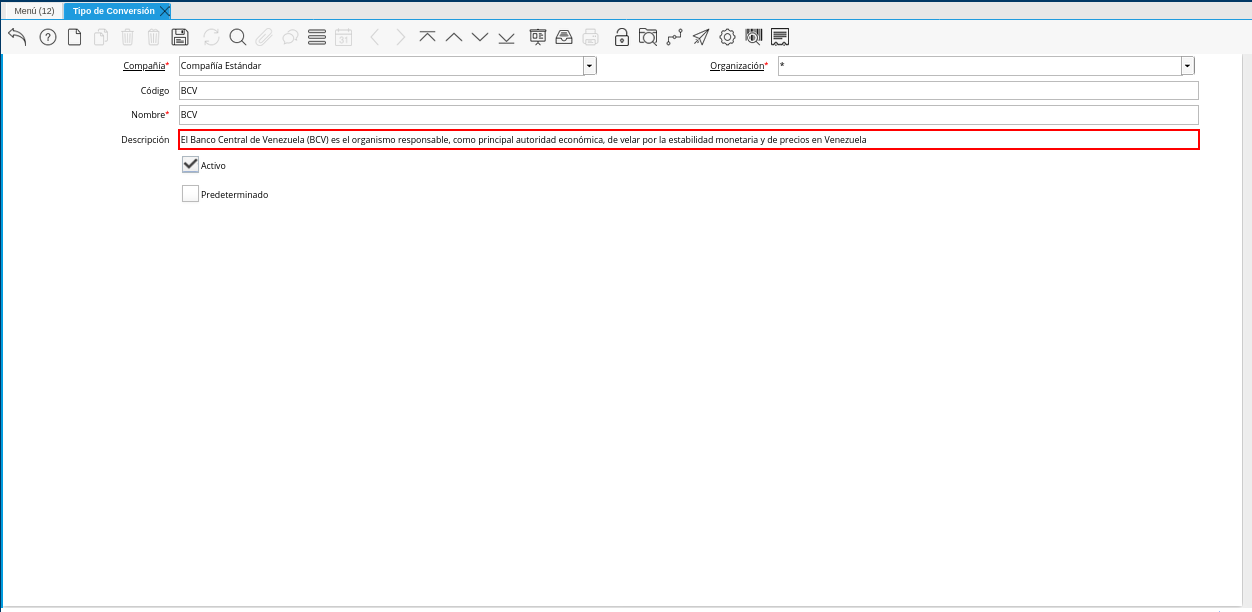Jump to first record icon
The image size is (1252, 612).
tap(427, 37)
